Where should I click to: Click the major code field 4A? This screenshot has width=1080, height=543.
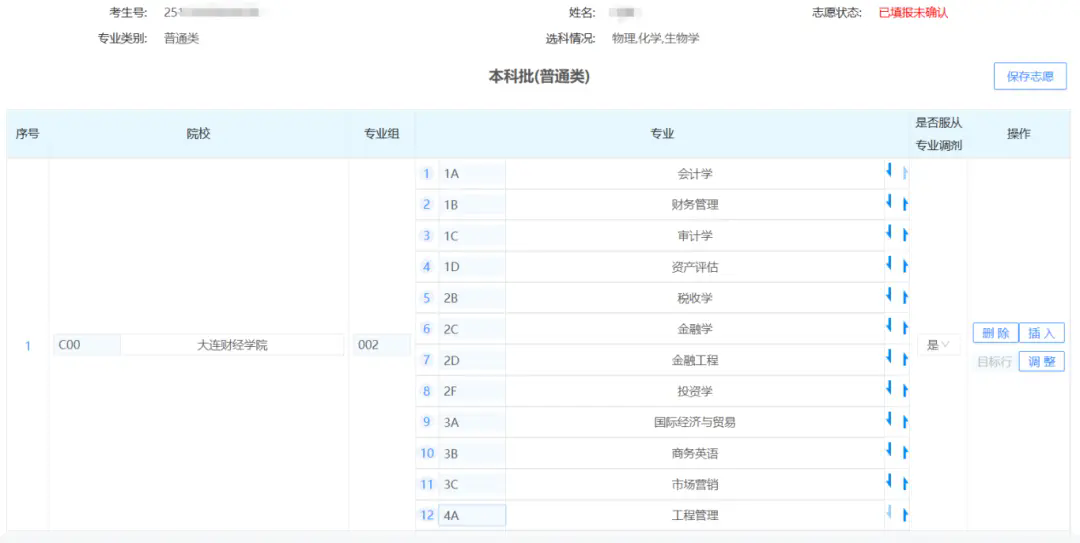(472, 515)
